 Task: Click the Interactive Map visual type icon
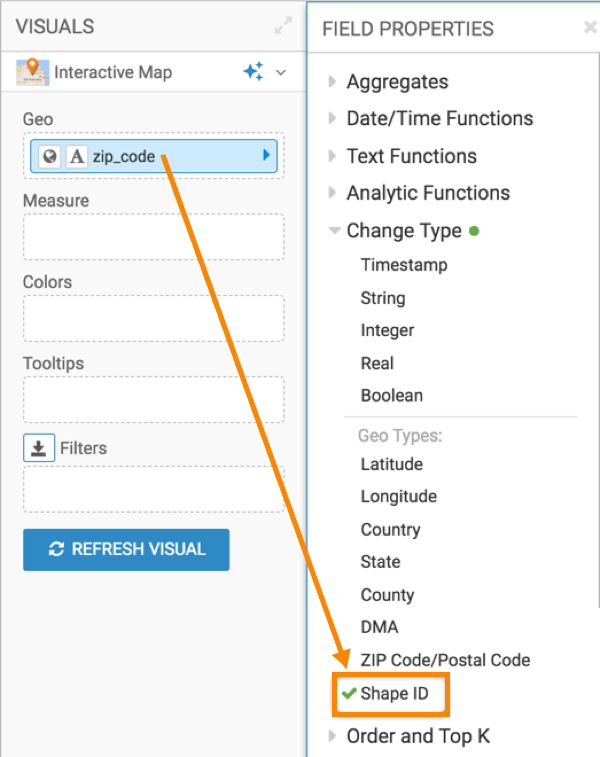tap(33, 72)
